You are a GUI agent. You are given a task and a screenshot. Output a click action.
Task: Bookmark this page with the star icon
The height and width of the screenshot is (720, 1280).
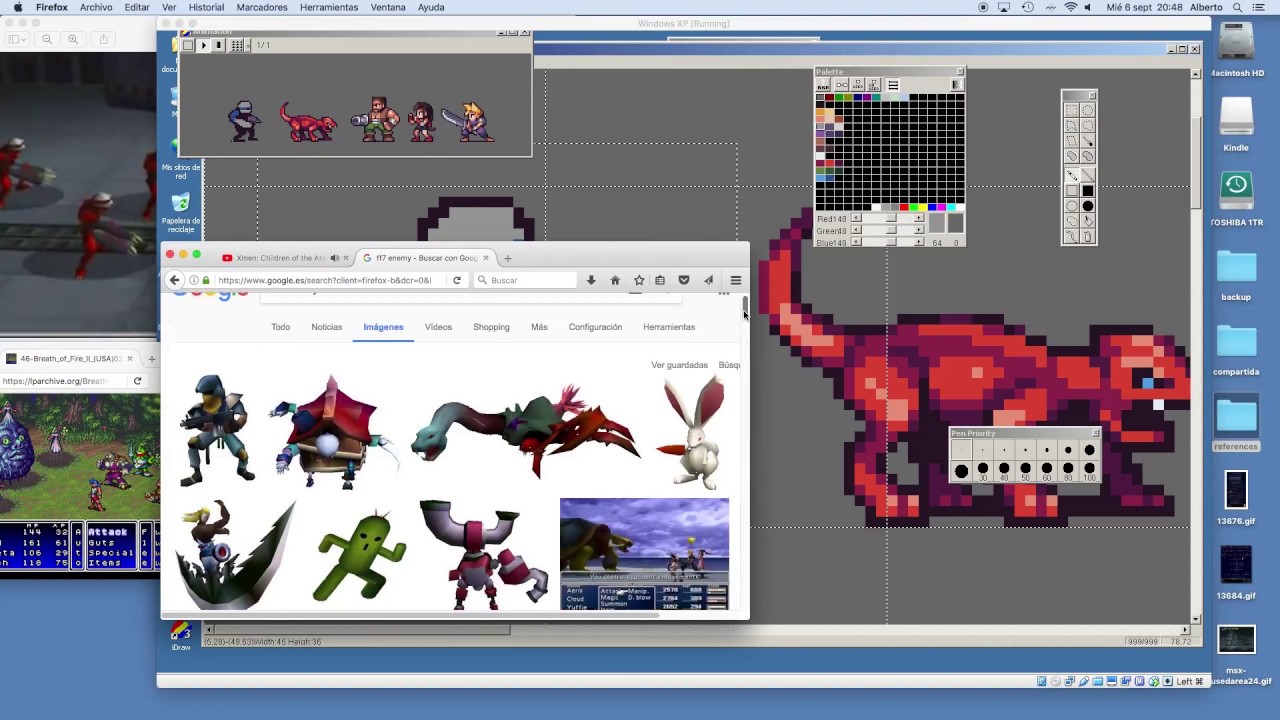click(639, 280)
